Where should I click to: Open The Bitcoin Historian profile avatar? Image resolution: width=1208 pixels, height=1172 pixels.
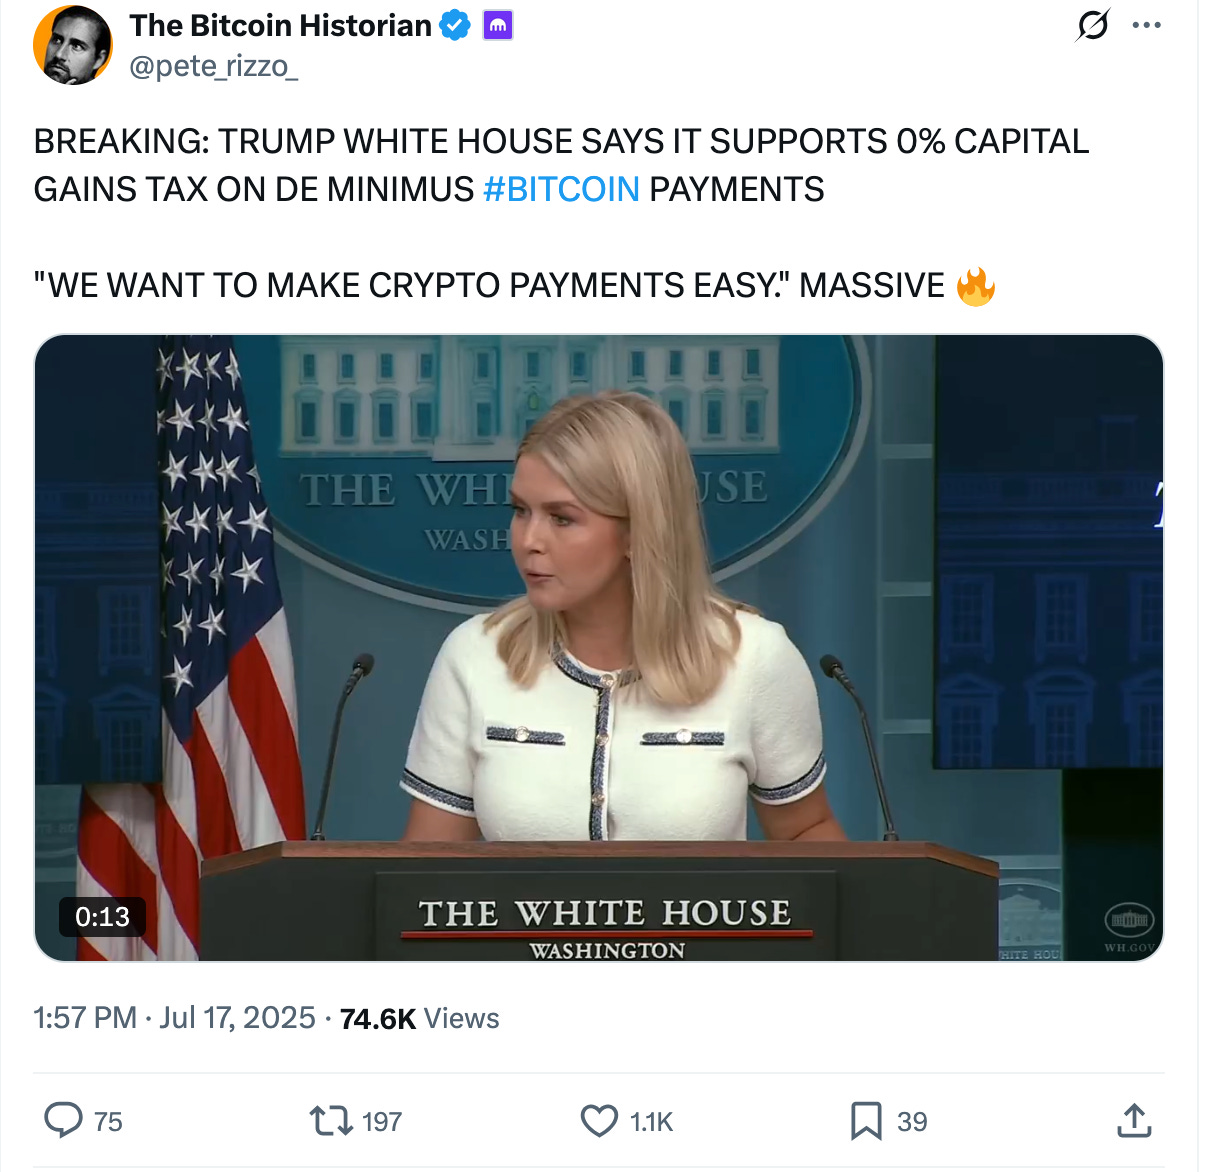73,45
